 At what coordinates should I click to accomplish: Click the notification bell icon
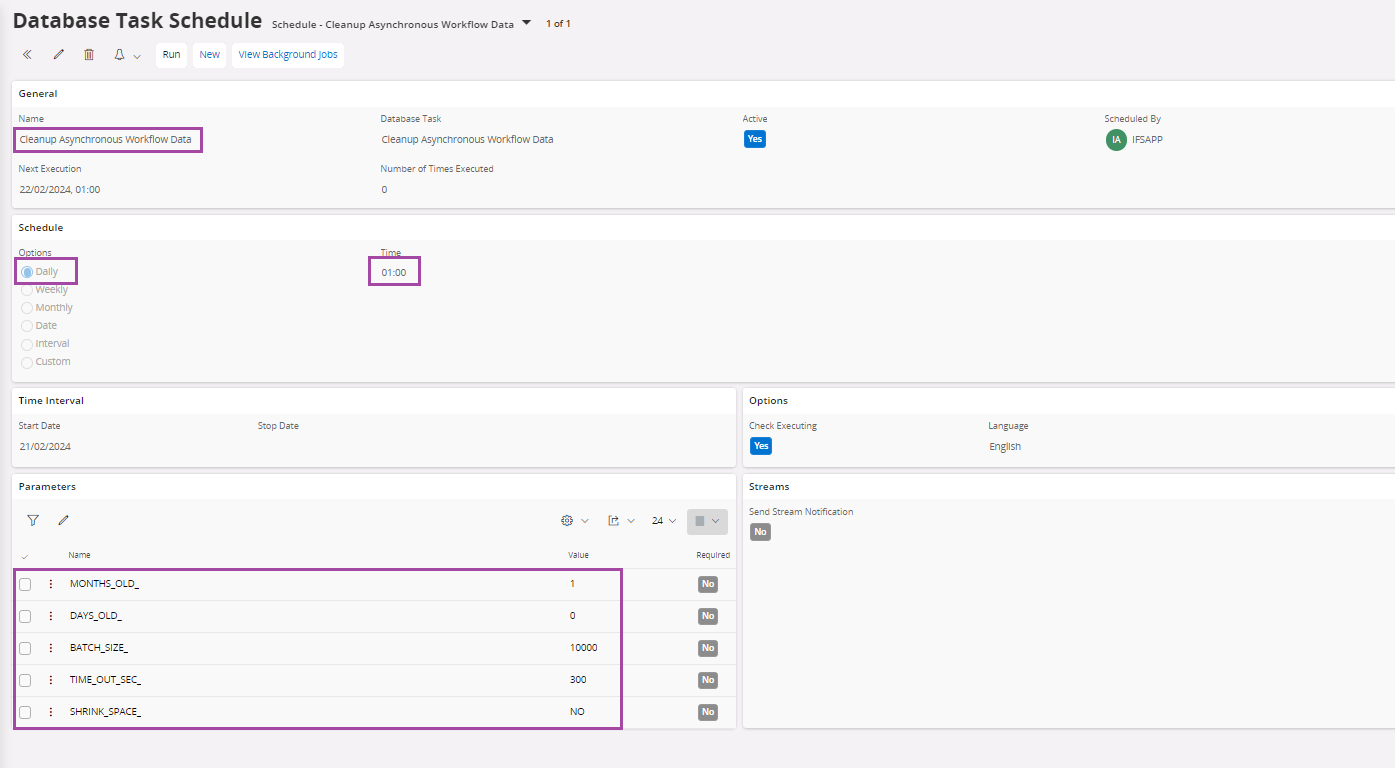coord(119,55)
